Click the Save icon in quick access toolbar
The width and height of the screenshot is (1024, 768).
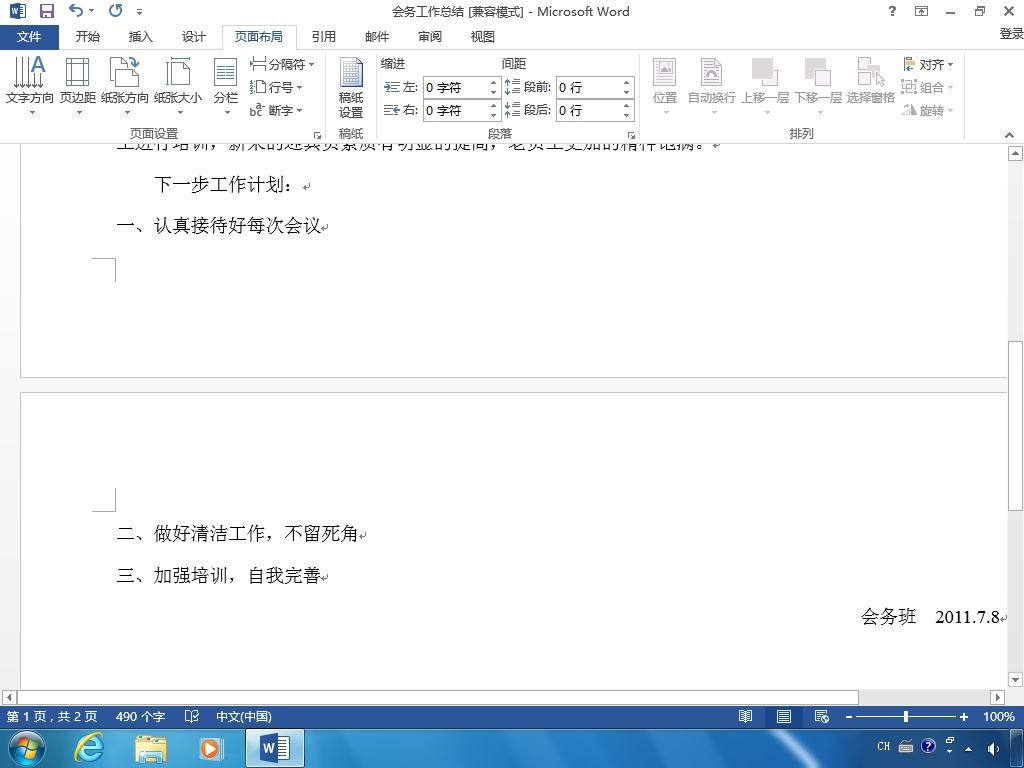[46, 10]
